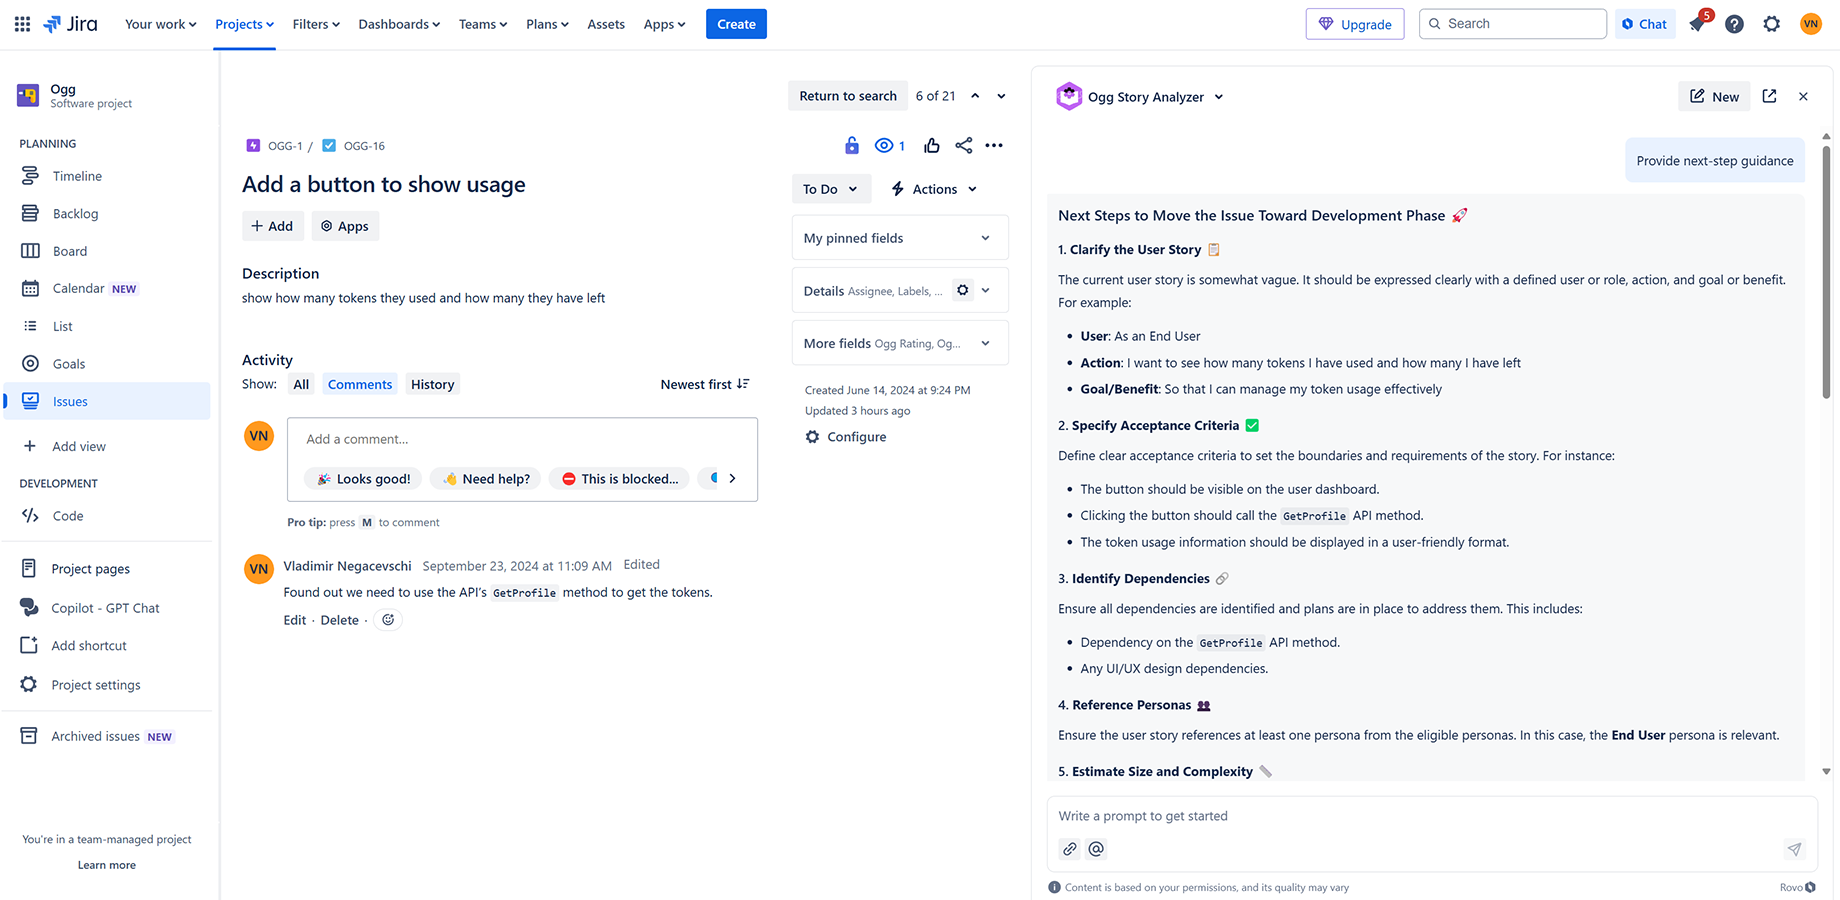Screen dimensions: 1840x900
Task: Open the VN profile avatar menu
Action: coord(1811,24)
